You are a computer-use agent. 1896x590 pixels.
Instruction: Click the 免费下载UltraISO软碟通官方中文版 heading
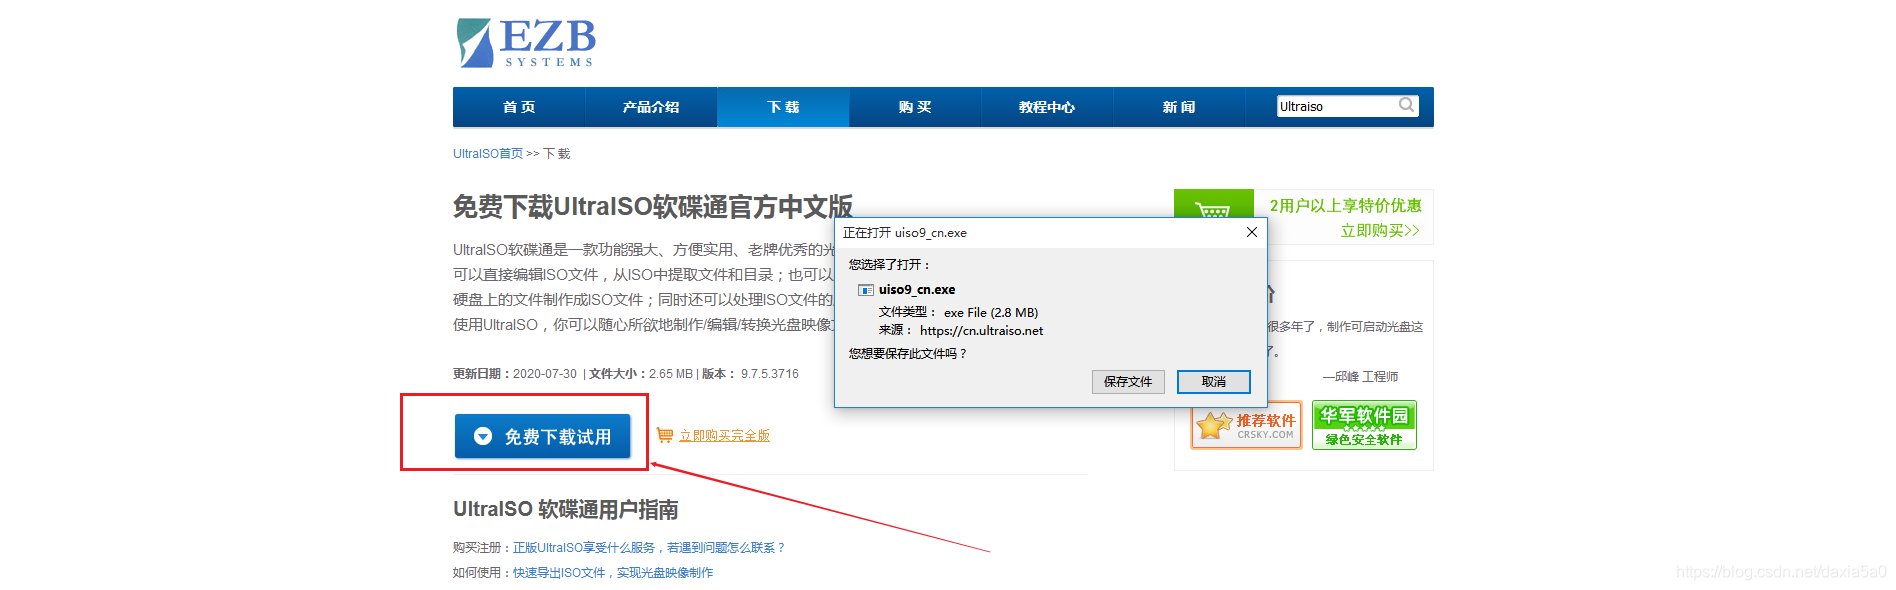pos(653,207)
